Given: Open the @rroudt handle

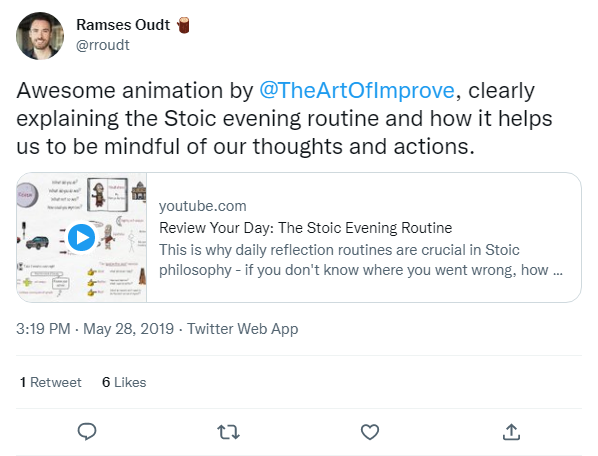Looking at the screenshot, I should (x=103, y=45).
